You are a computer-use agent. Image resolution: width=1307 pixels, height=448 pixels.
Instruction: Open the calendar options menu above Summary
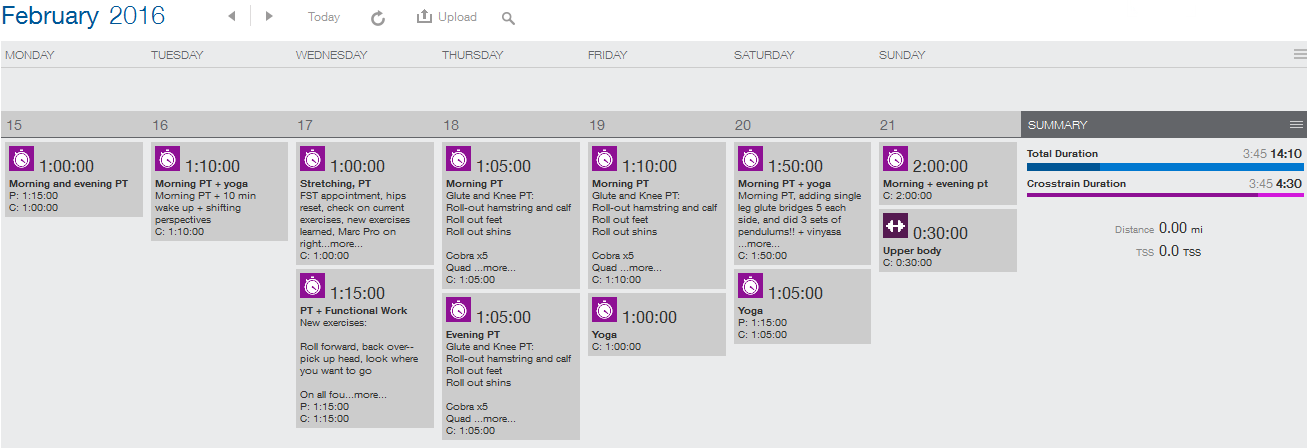click(x=1298, y=55)
